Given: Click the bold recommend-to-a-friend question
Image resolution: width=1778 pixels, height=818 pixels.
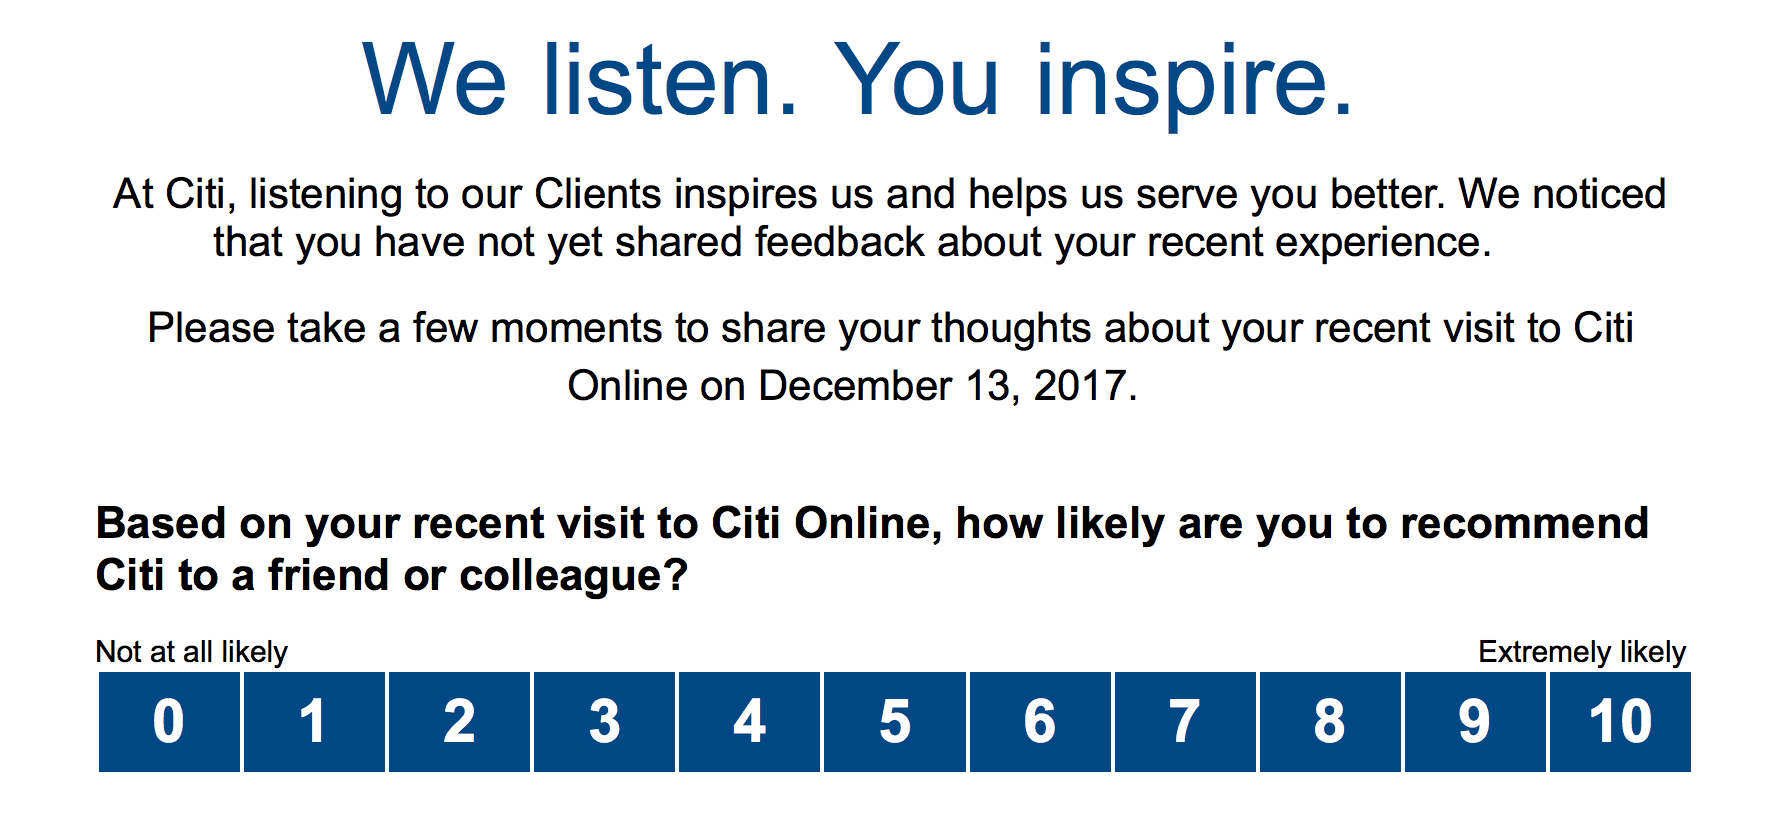Looking at the screenshot, I should [x=872, y=549].
